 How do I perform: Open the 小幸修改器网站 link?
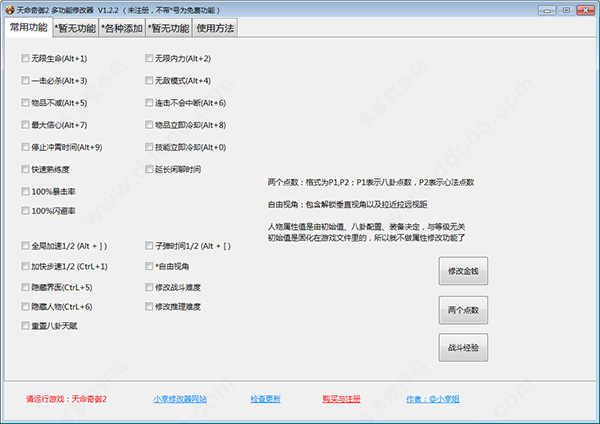point(180,399)
